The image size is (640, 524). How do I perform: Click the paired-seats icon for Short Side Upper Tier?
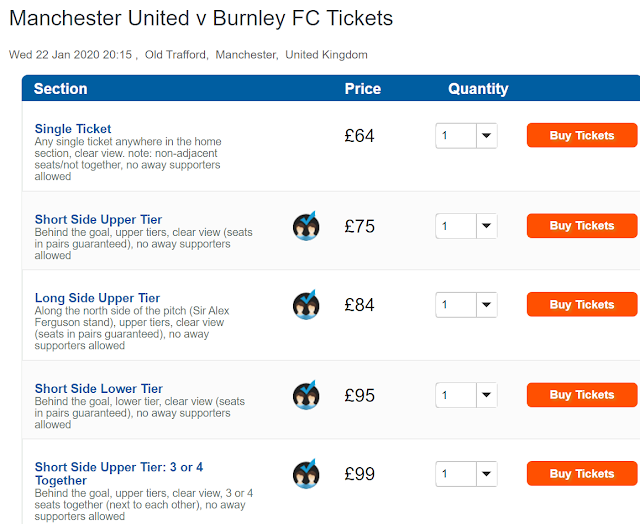click(x=306, y=226)
